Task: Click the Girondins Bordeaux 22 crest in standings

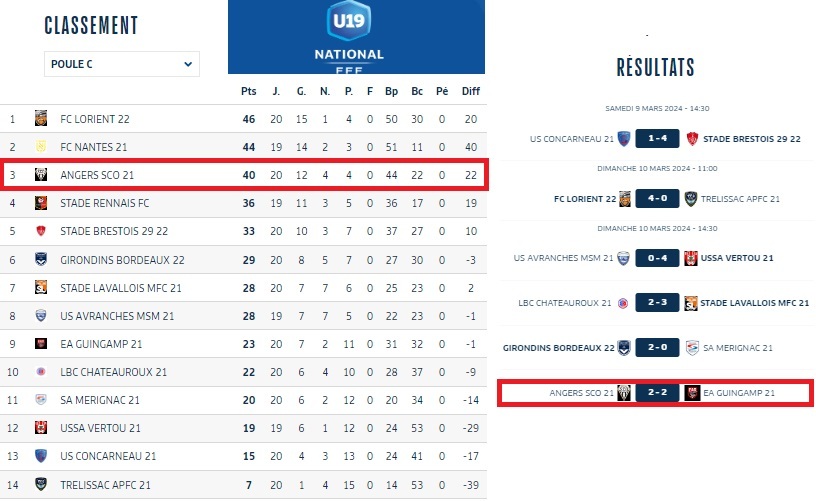Action: pyautogui.click(x=41, y=260)
